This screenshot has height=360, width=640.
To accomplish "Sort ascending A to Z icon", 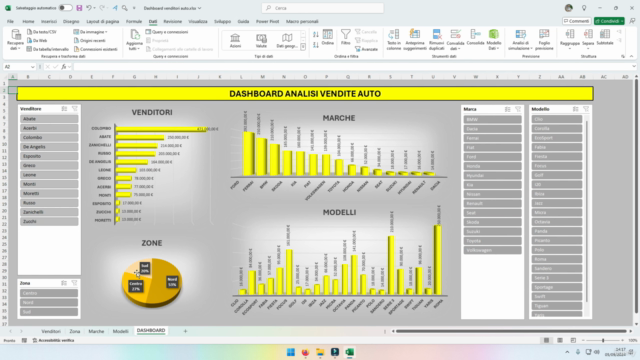I will click(x=316, y=35).
